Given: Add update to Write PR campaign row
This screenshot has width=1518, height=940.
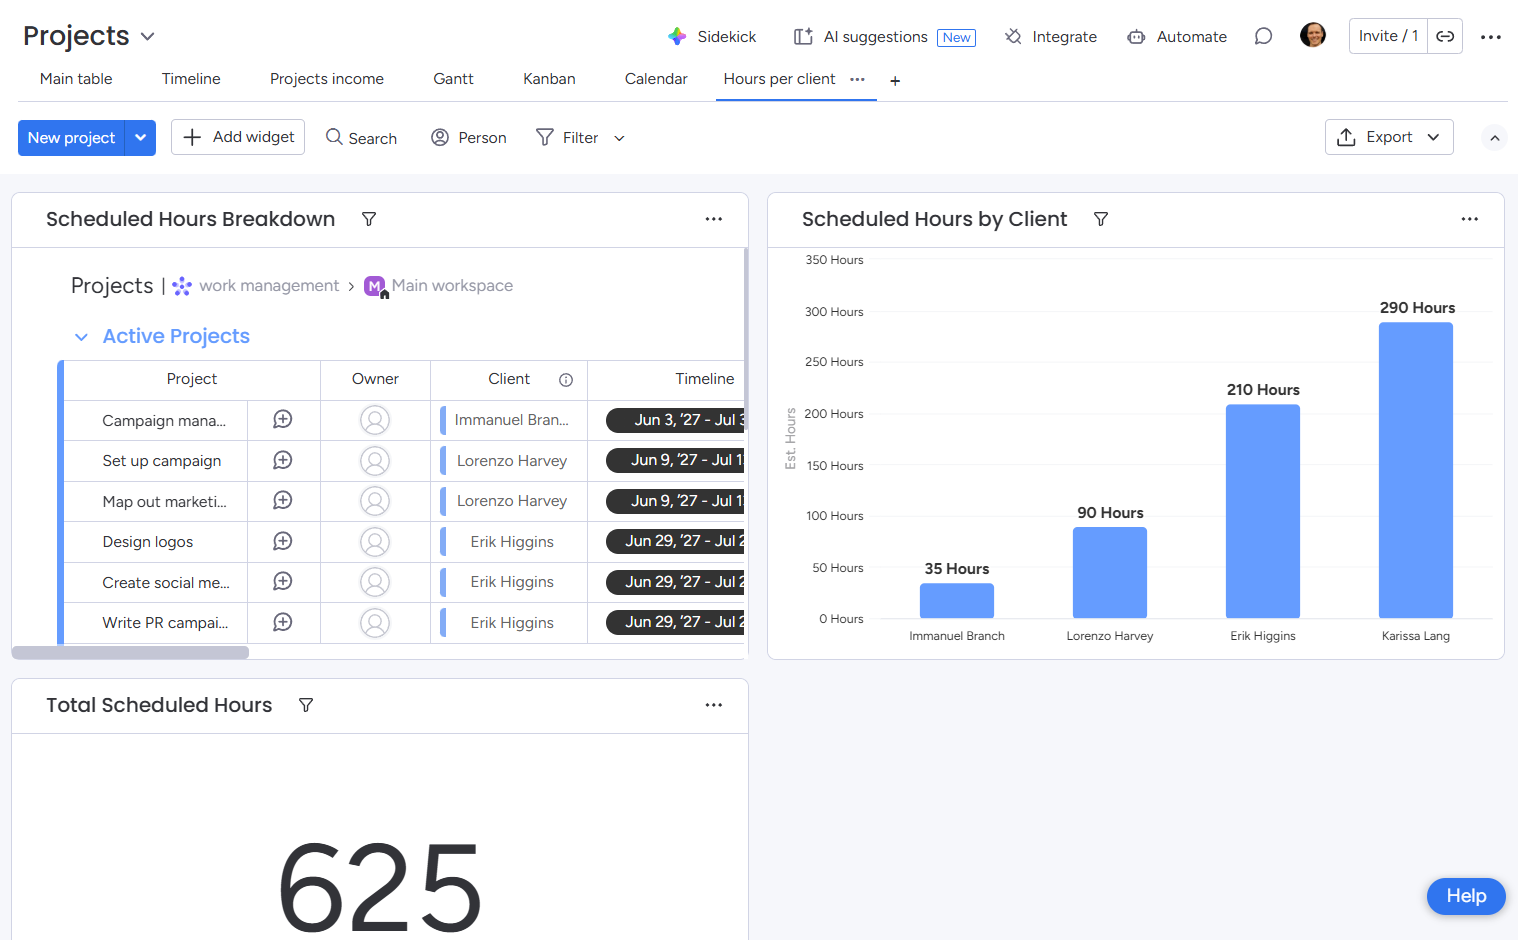Looking at the screenshot, I should [x=283, y=622].
